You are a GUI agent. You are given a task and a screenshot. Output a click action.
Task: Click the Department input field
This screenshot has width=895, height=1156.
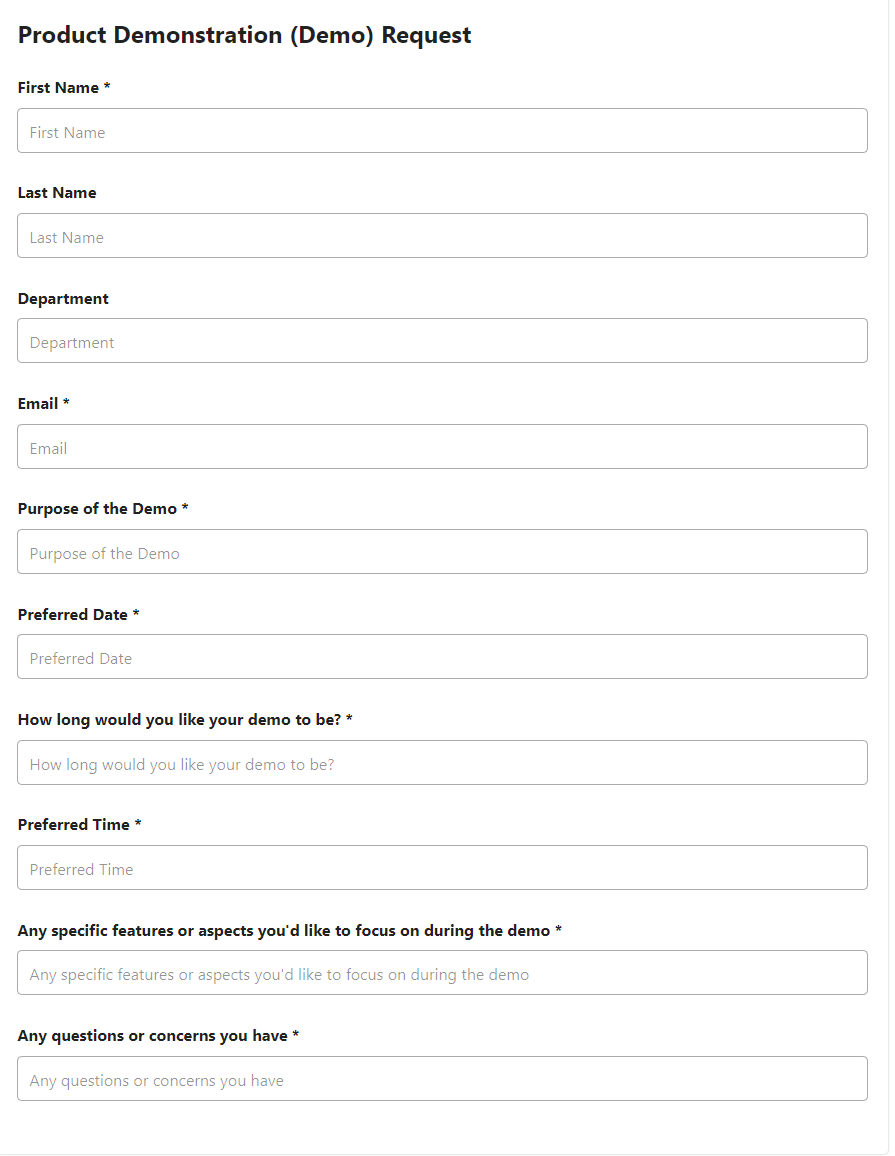[x=442, y=340]
